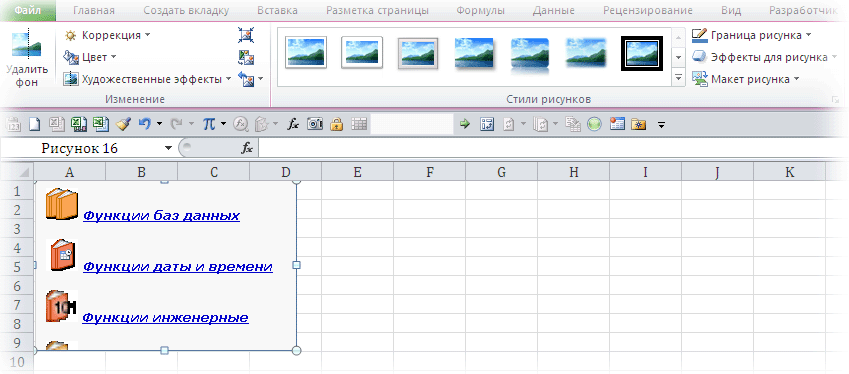Click the first green Excel sheet icon
The height and width of the screenshot is (374, 849).
[79, 124]
